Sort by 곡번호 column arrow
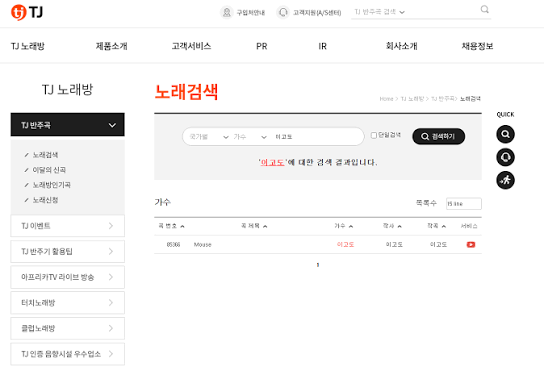 pos(182,227)
